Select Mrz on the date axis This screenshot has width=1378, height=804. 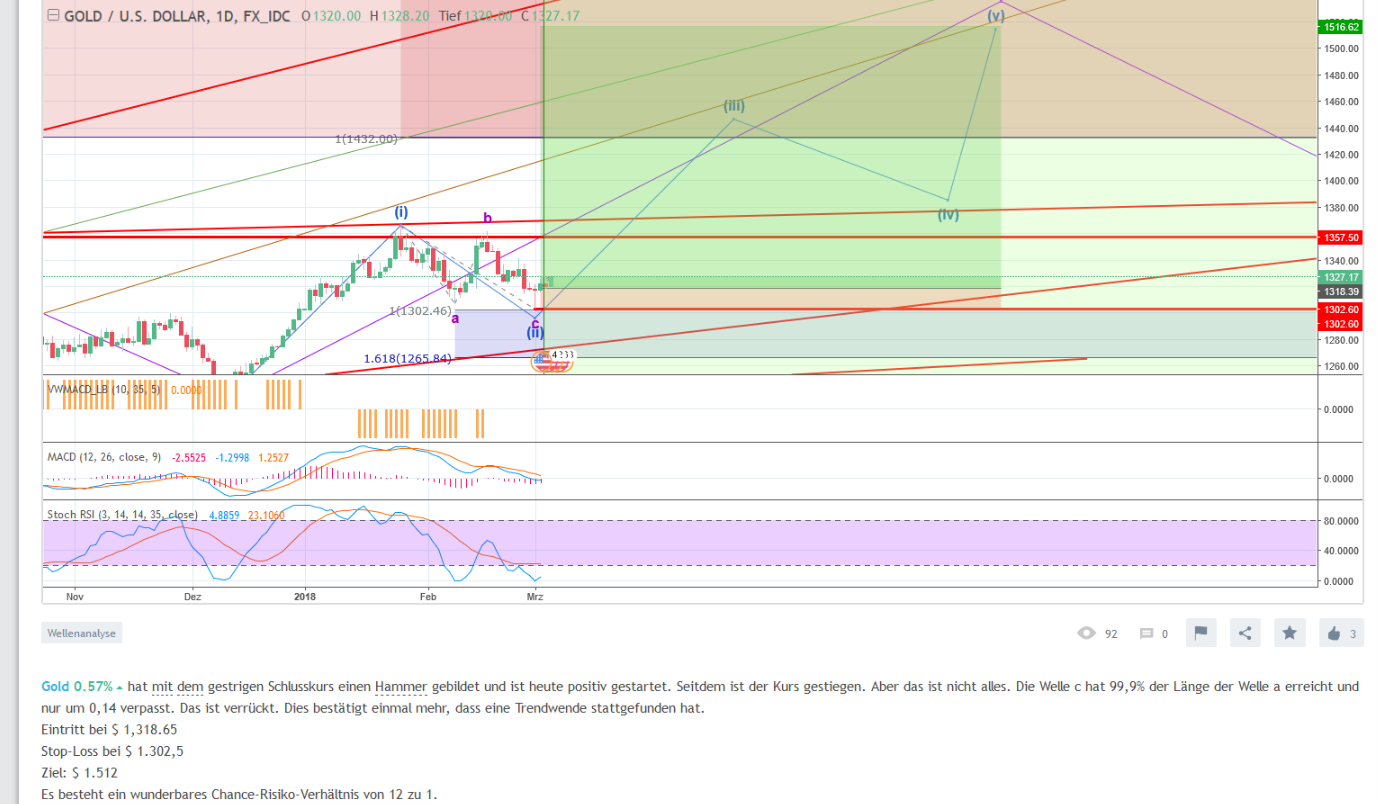coord(535,595)
